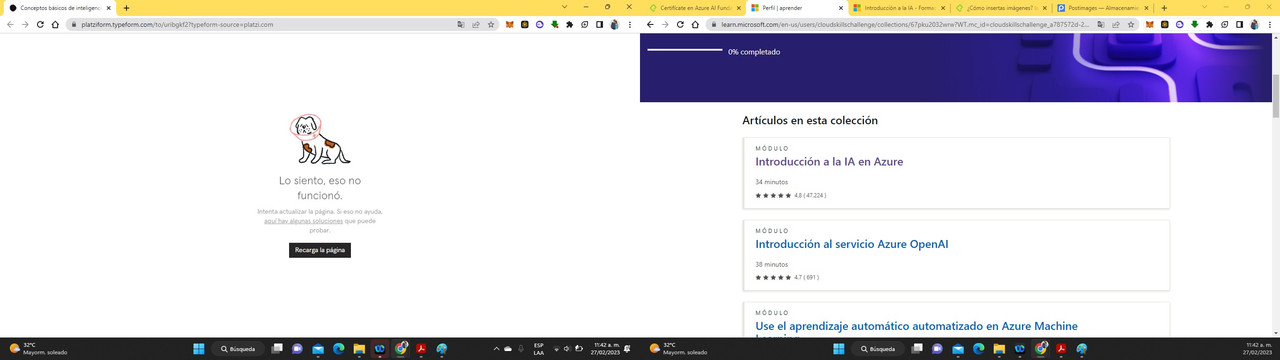Open the aquí hay algunas soluciones link
The height and width of the screenshot is (360, 1280).
click(x=304, y=221)
